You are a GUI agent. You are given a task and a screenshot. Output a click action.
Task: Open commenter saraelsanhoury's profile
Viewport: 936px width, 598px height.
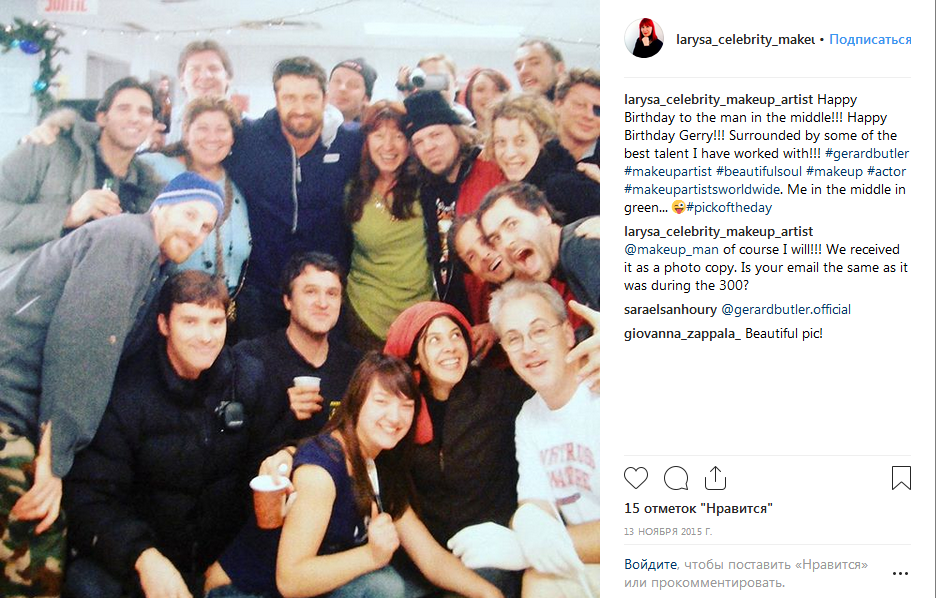670,310
